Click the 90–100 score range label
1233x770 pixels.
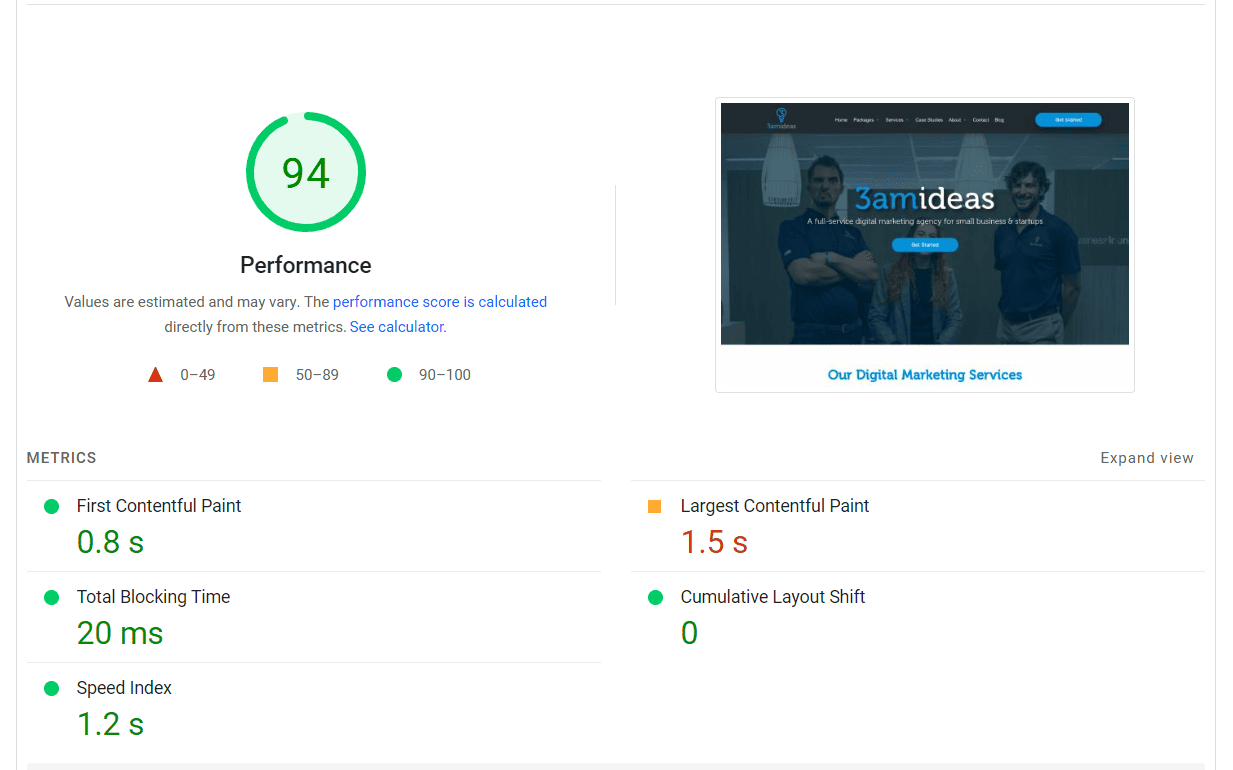[445, 375]
